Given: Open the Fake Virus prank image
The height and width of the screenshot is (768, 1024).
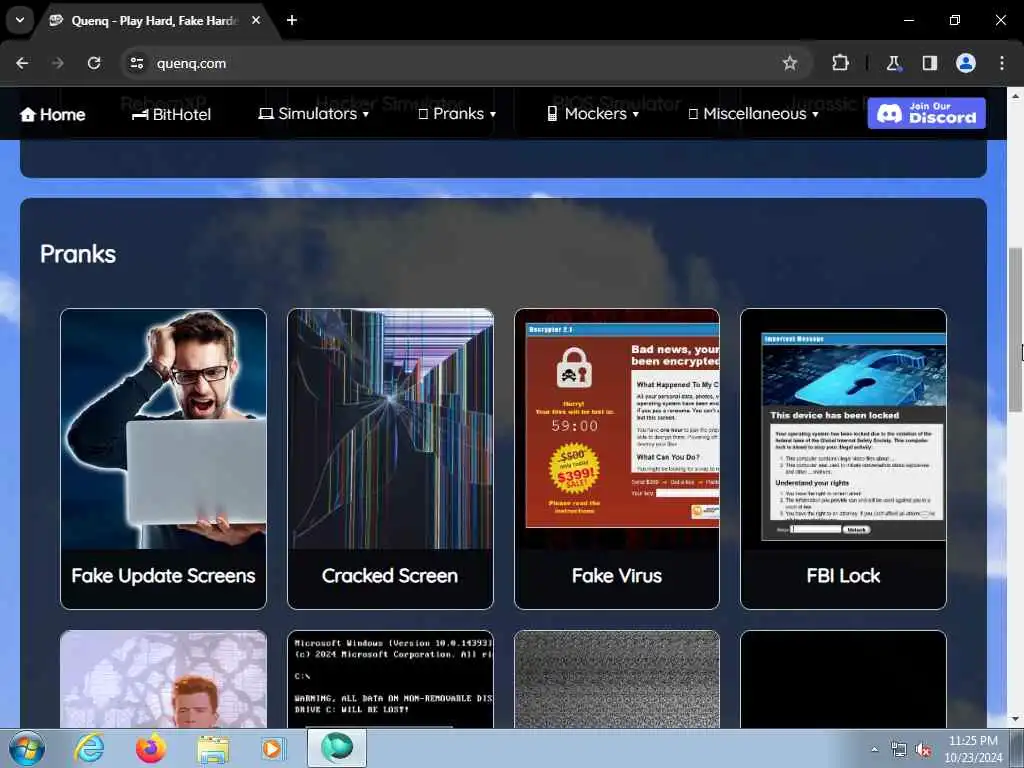Looking at the screenshot, I should [x=616, y=428].
